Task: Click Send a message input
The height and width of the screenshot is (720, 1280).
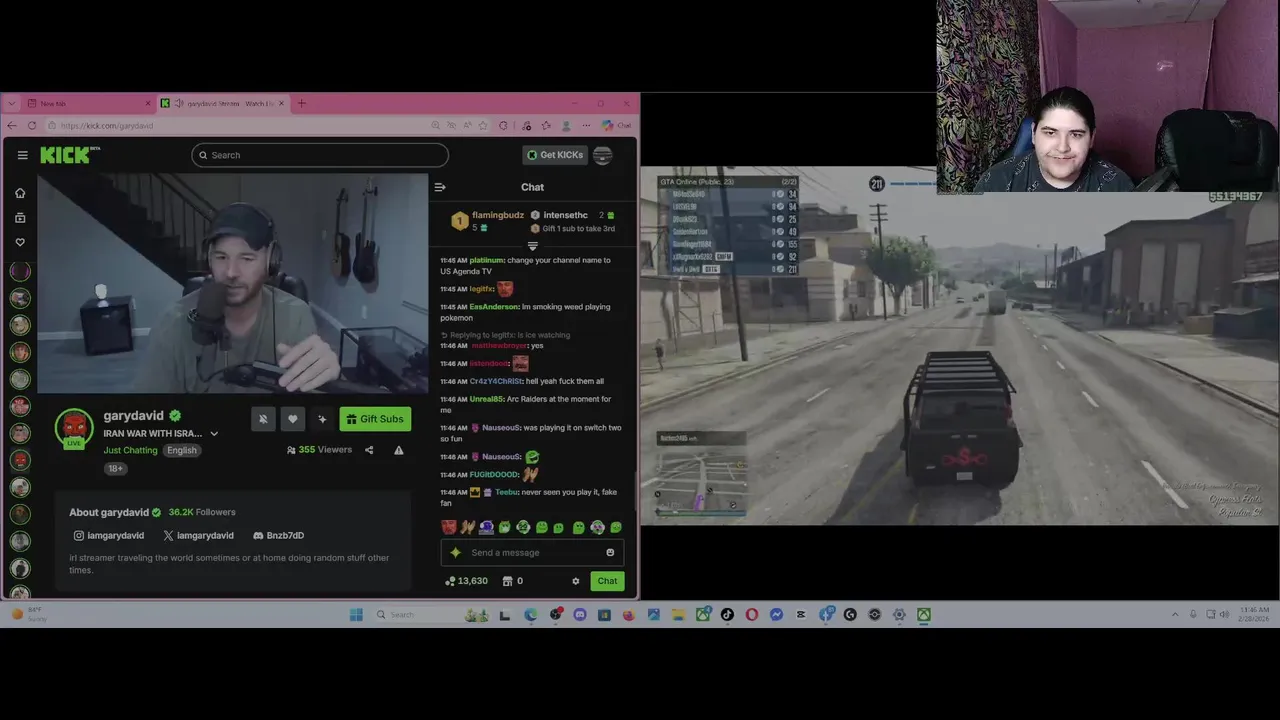Action: click(x=532, y=553)
